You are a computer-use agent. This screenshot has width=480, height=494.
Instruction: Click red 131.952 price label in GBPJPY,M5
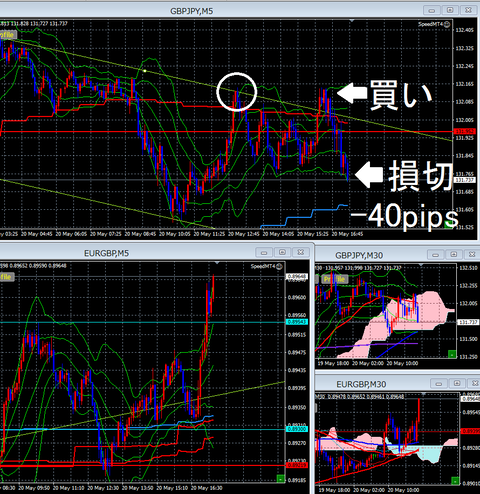click(x=465, y=132)
